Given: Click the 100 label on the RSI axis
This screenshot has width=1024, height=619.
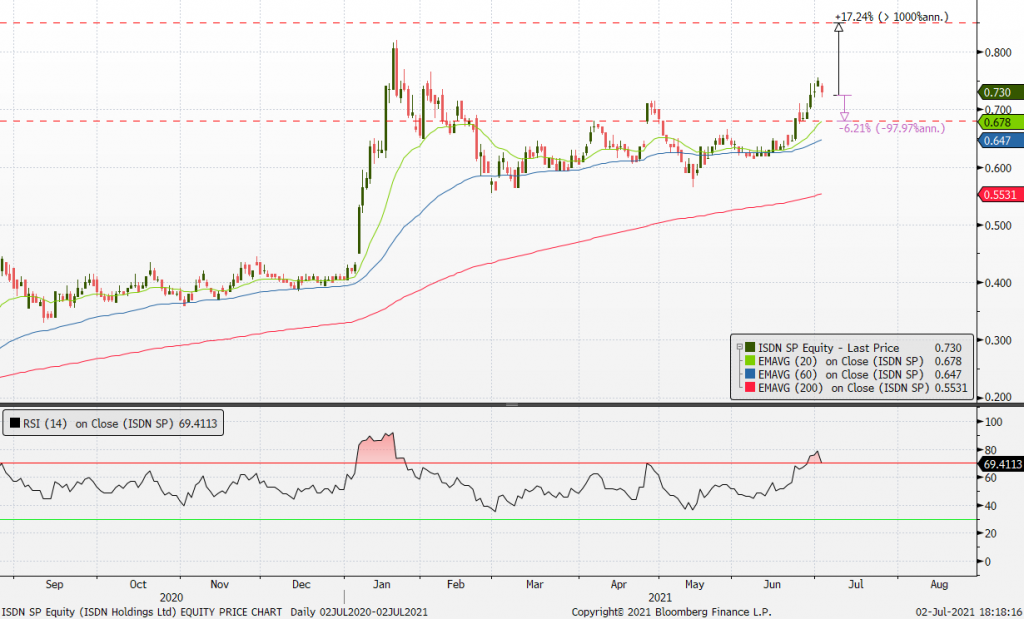Looking at the screenshot, I should (x=993, y=422).
